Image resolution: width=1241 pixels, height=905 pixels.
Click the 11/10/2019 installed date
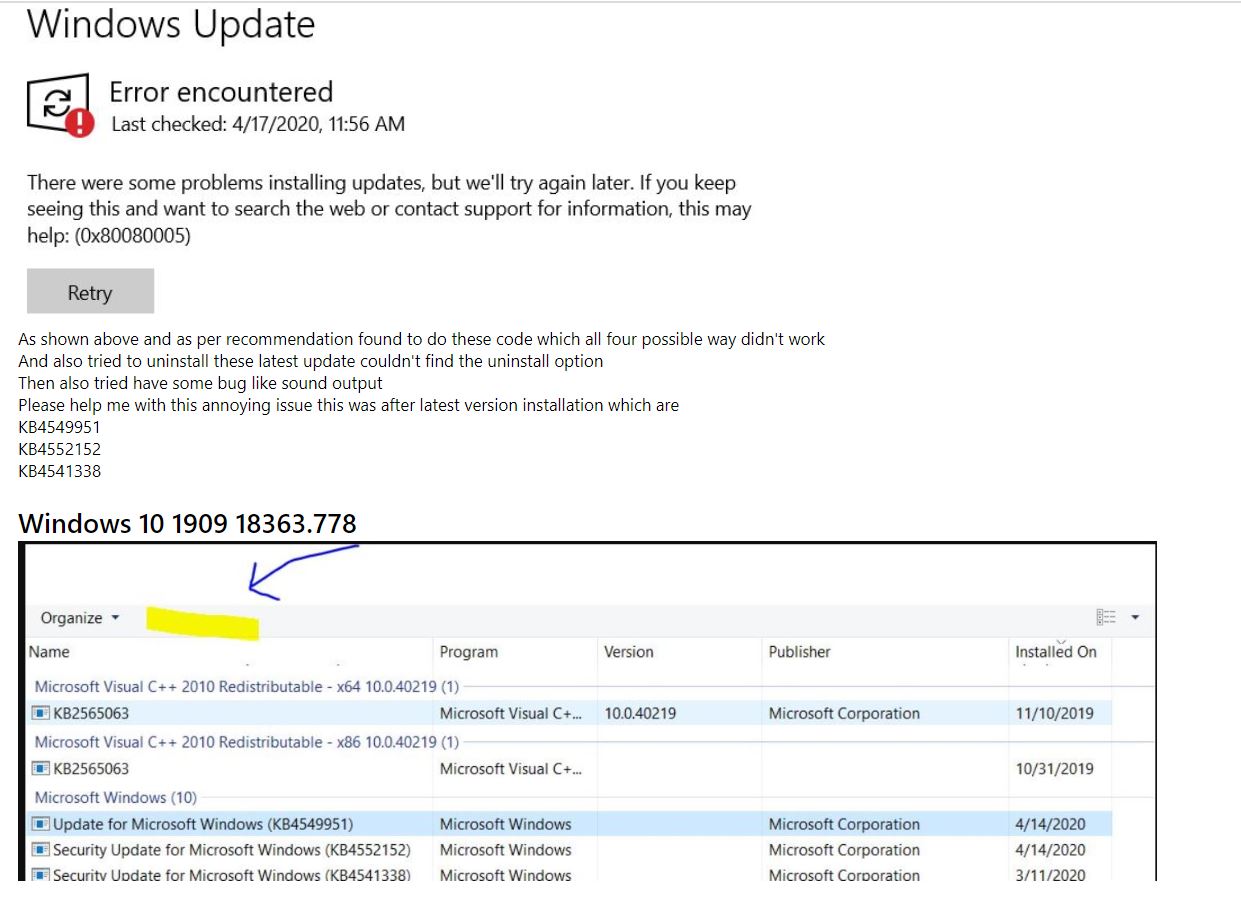pos(1054,714)
